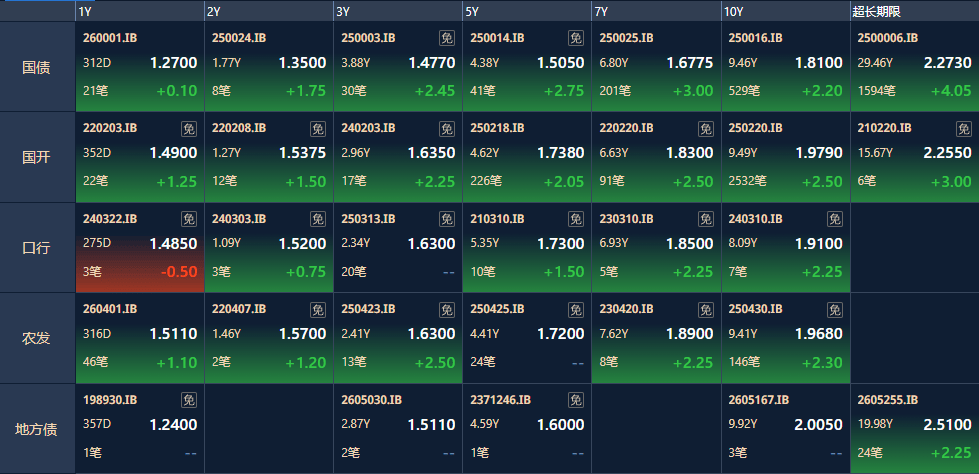Click the 免 icon on bond 210220.IB
This screenshot has width=979, height=474.
pyautogui.click(x=963, y=128)
